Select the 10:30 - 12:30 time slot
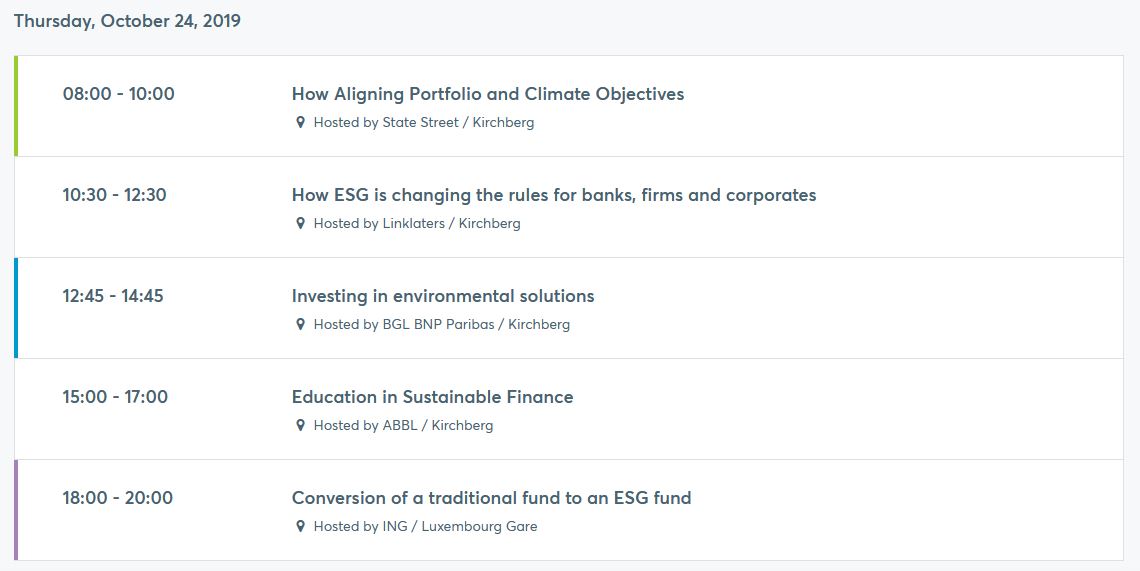1140x571 pixels. [114, 195]
